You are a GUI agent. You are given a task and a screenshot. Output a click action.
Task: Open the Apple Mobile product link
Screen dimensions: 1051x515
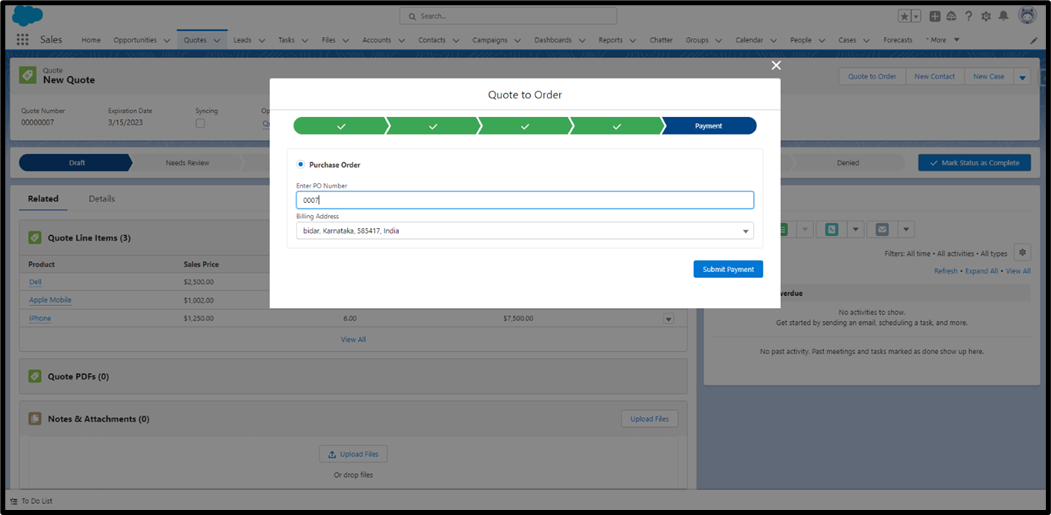50,300
